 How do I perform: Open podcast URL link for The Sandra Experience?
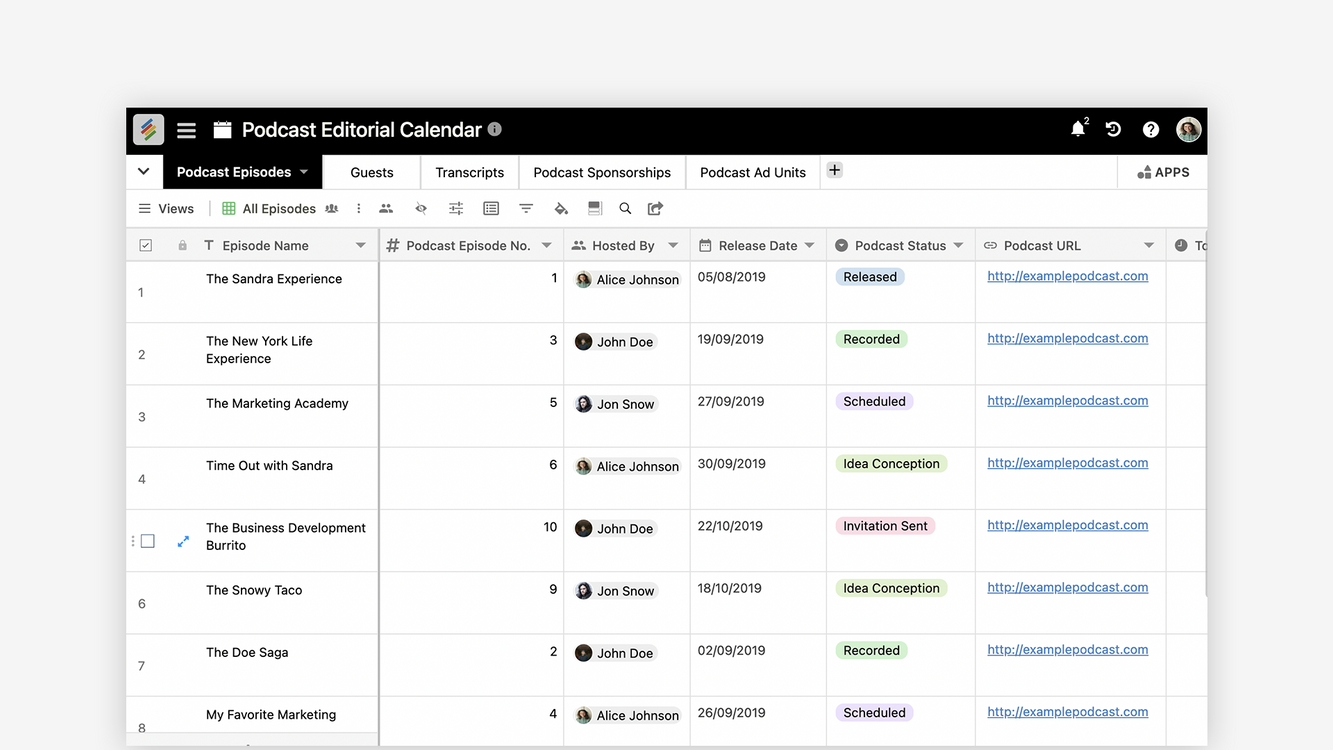1067,276
